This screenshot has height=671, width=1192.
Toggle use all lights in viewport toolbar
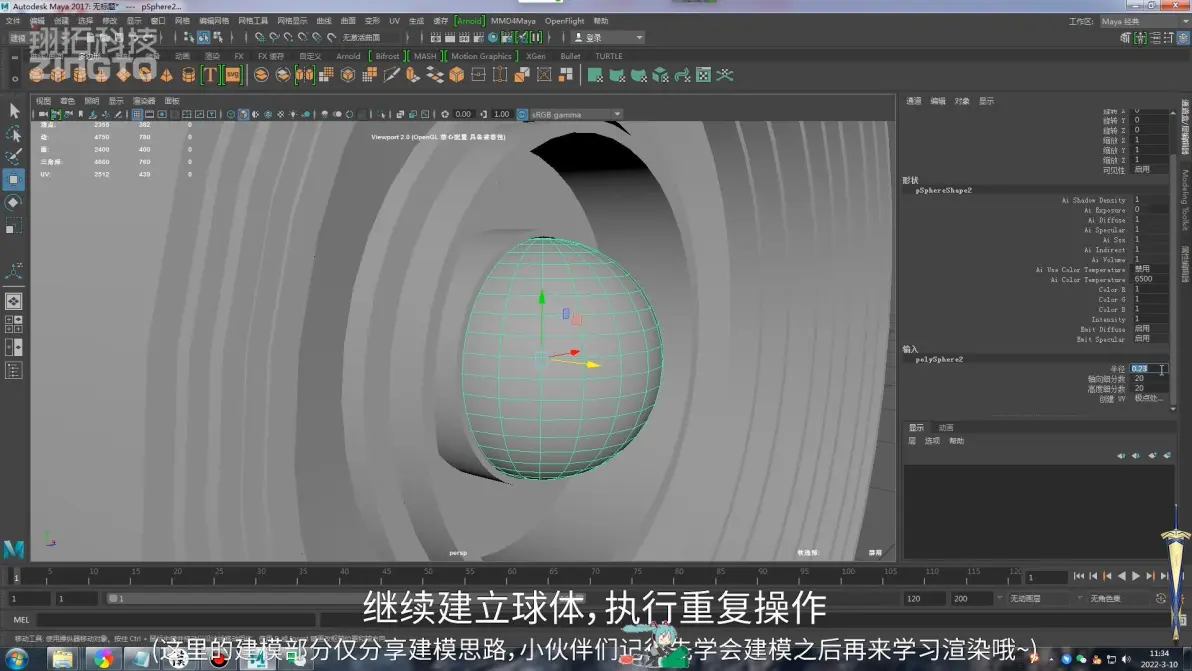[293, 115]
